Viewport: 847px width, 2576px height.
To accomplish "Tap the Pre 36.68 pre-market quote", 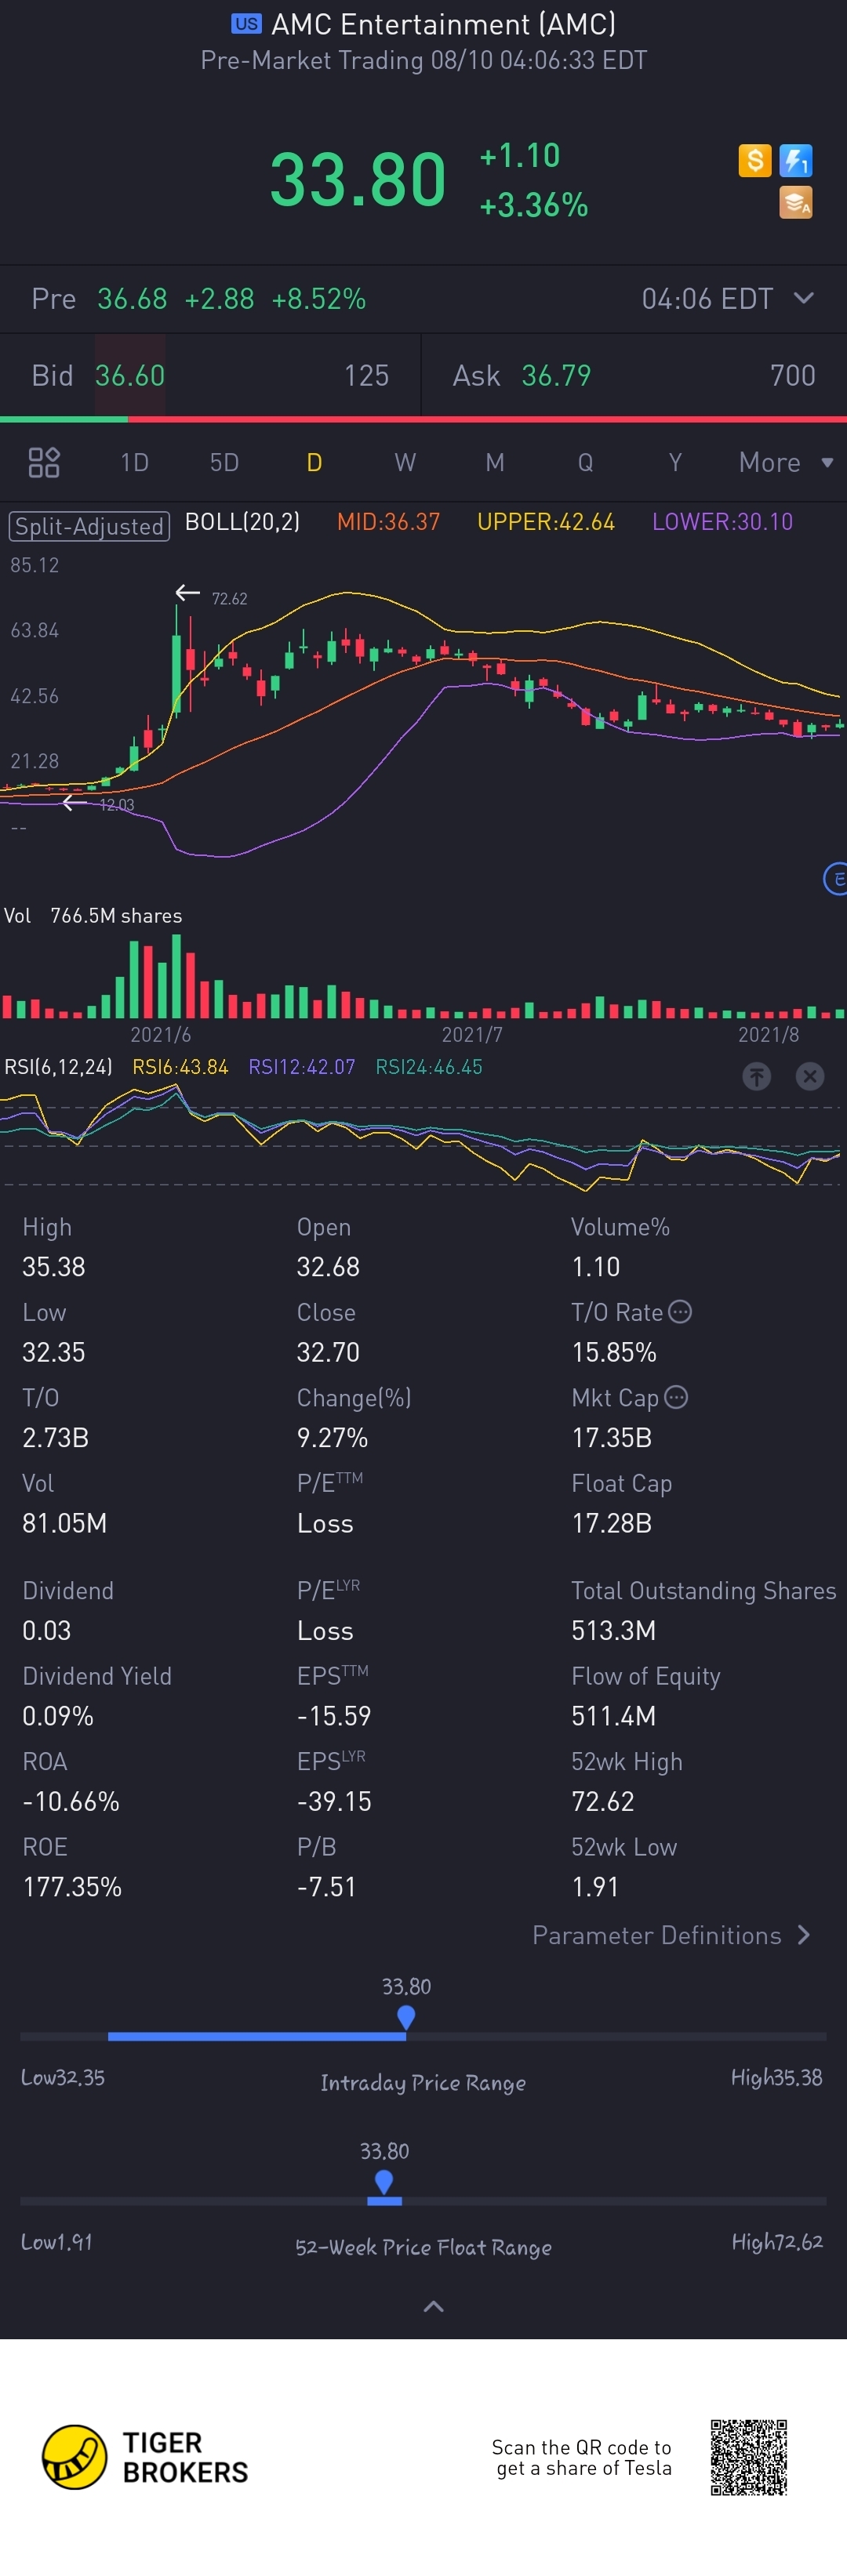I will (199, 298).
